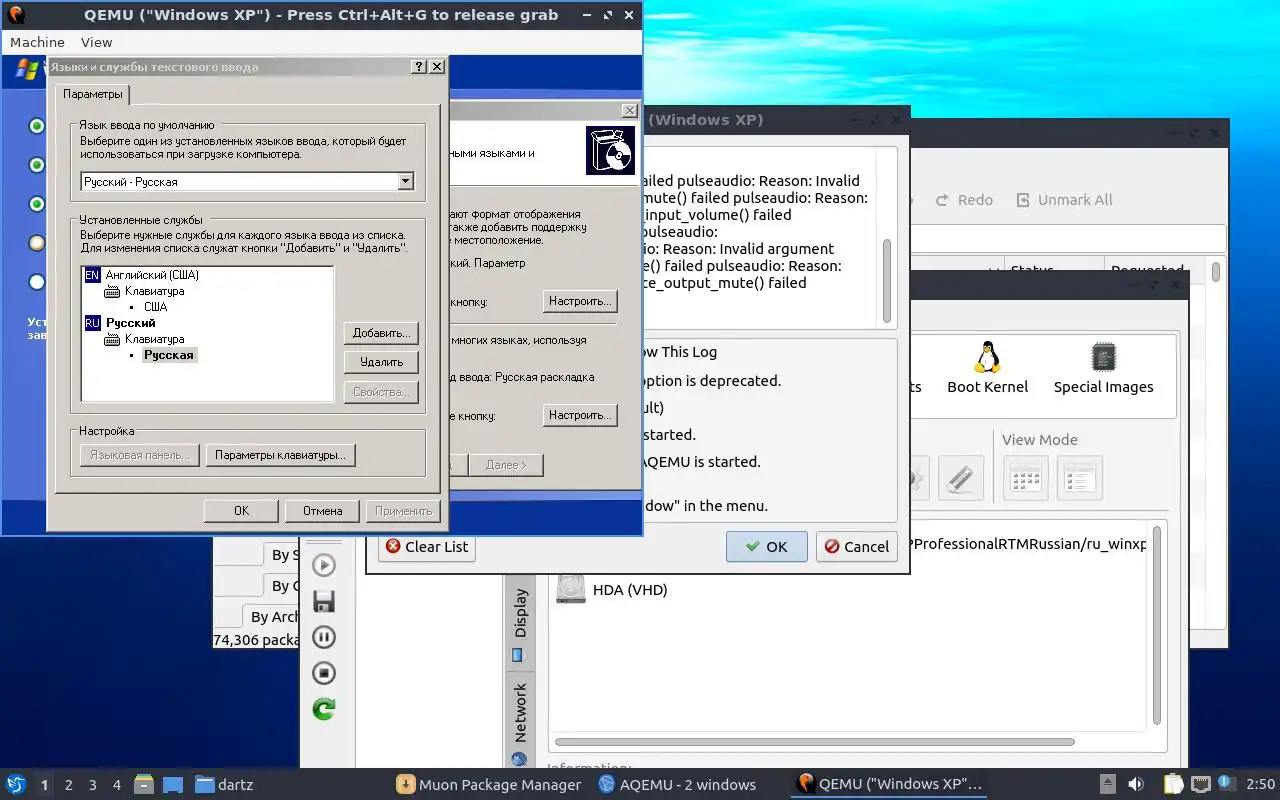
Task: Click the eraser icon beside View Mode
Action: [960, 478]
